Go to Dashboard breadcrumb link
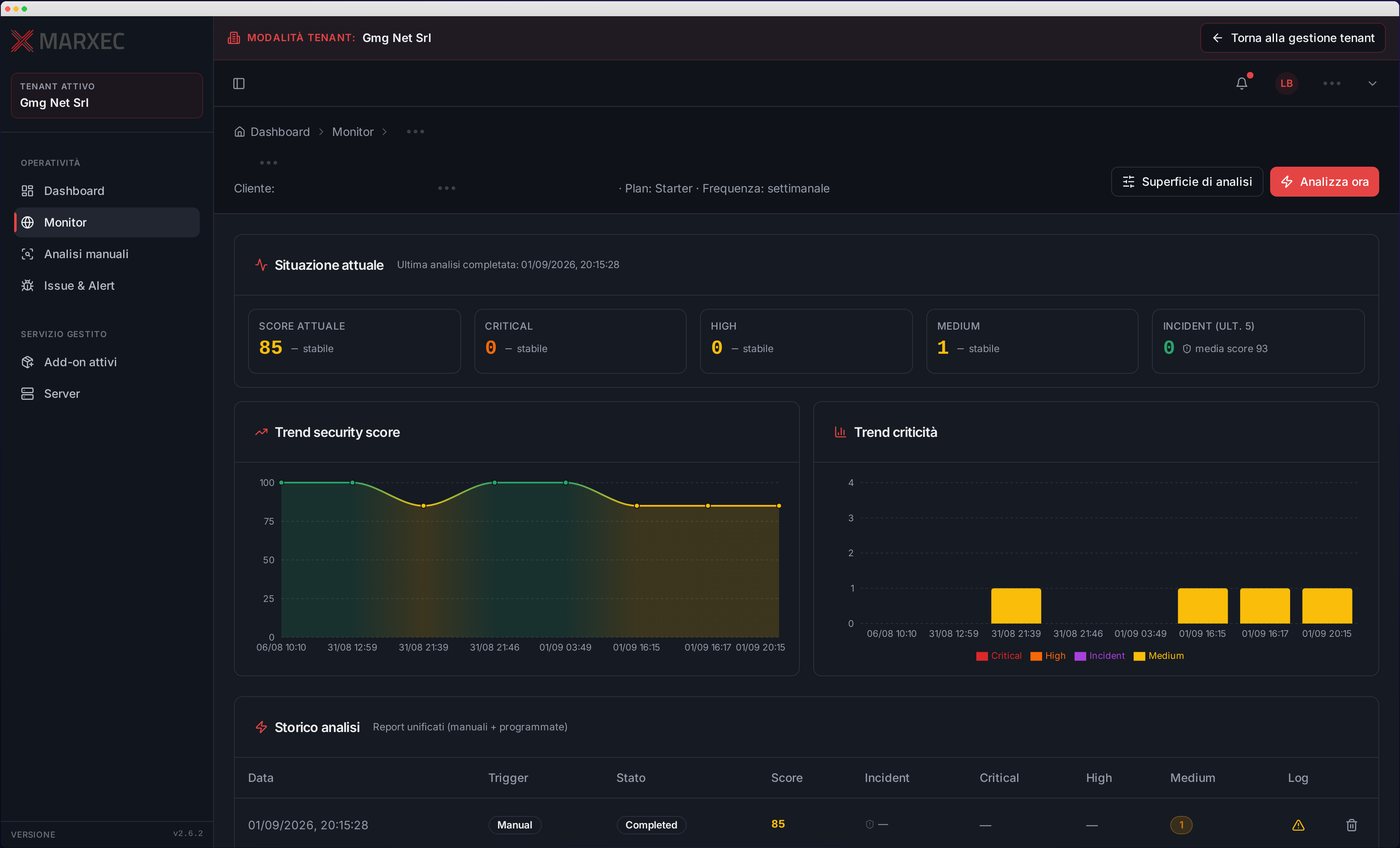 click(x=280, y=132)
